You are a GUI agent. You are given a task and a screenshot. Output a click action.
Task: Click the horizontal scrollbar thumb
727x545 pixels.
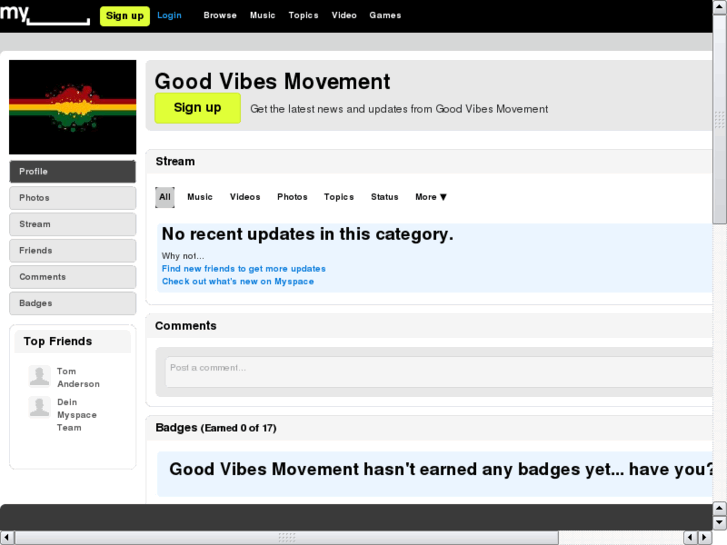point(287,538)
